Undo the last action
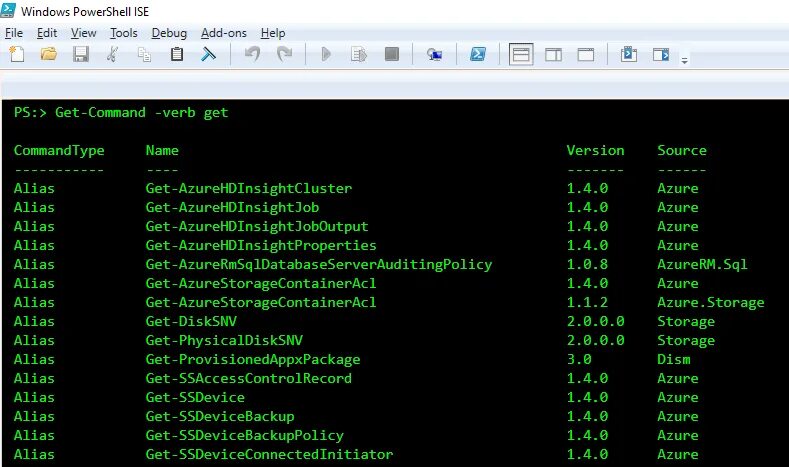Image resolution: width=789 pixels, height=467 pixels. click(252, 54)
